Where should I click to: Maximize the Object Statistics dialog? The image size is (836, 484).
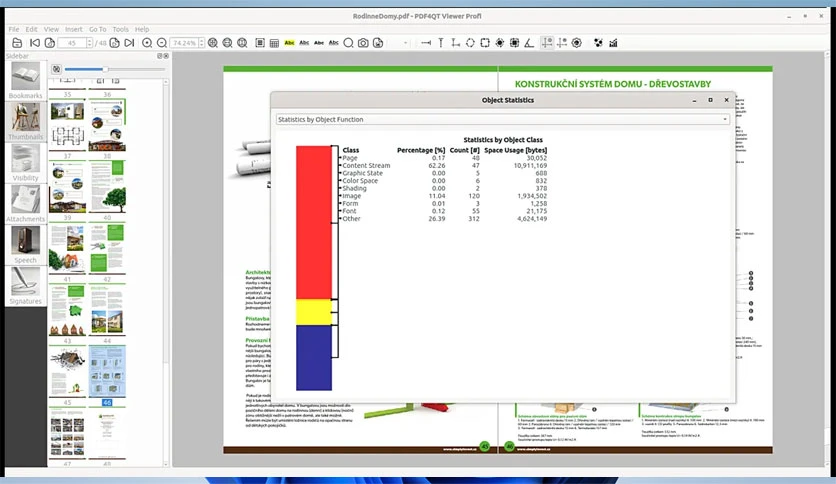point(710,100)
